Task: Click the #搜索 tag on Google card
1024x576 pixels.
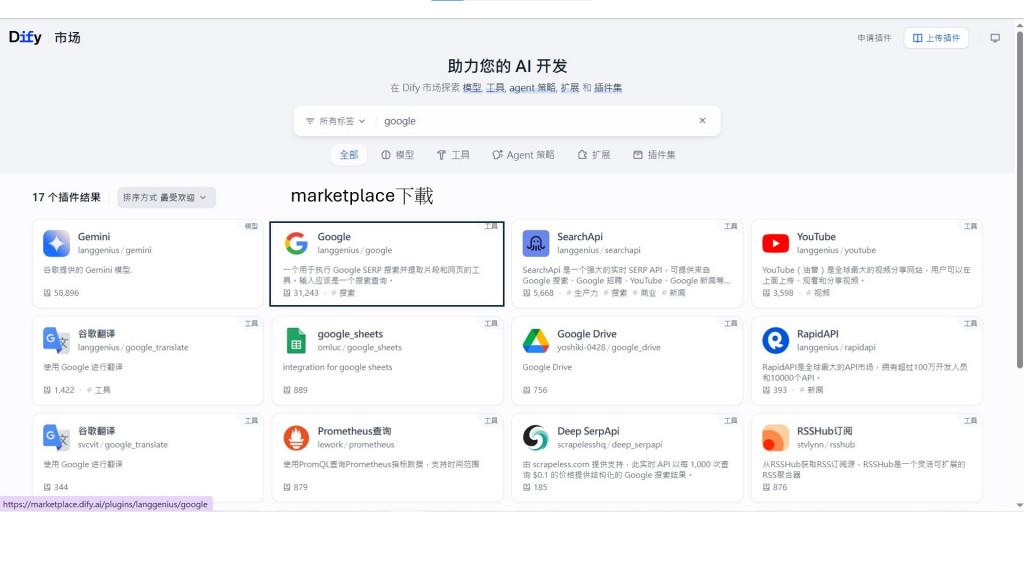Action: pyautogui.click(x=343, y=293)
